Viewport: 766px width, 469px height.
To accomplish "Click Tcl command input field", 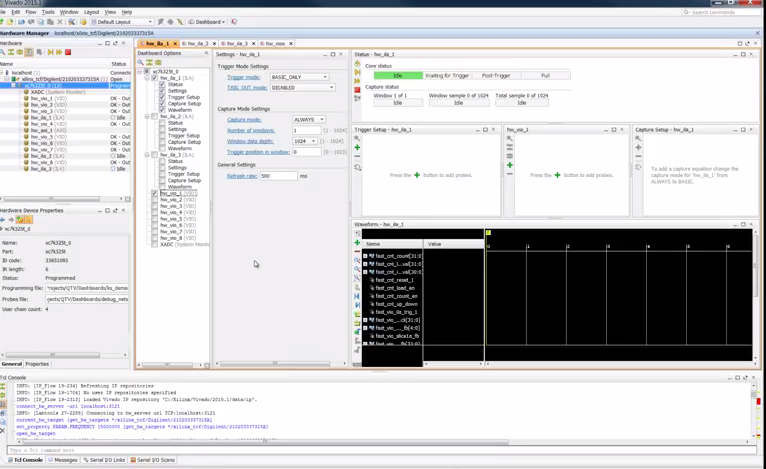I will [x=382, y=450].
